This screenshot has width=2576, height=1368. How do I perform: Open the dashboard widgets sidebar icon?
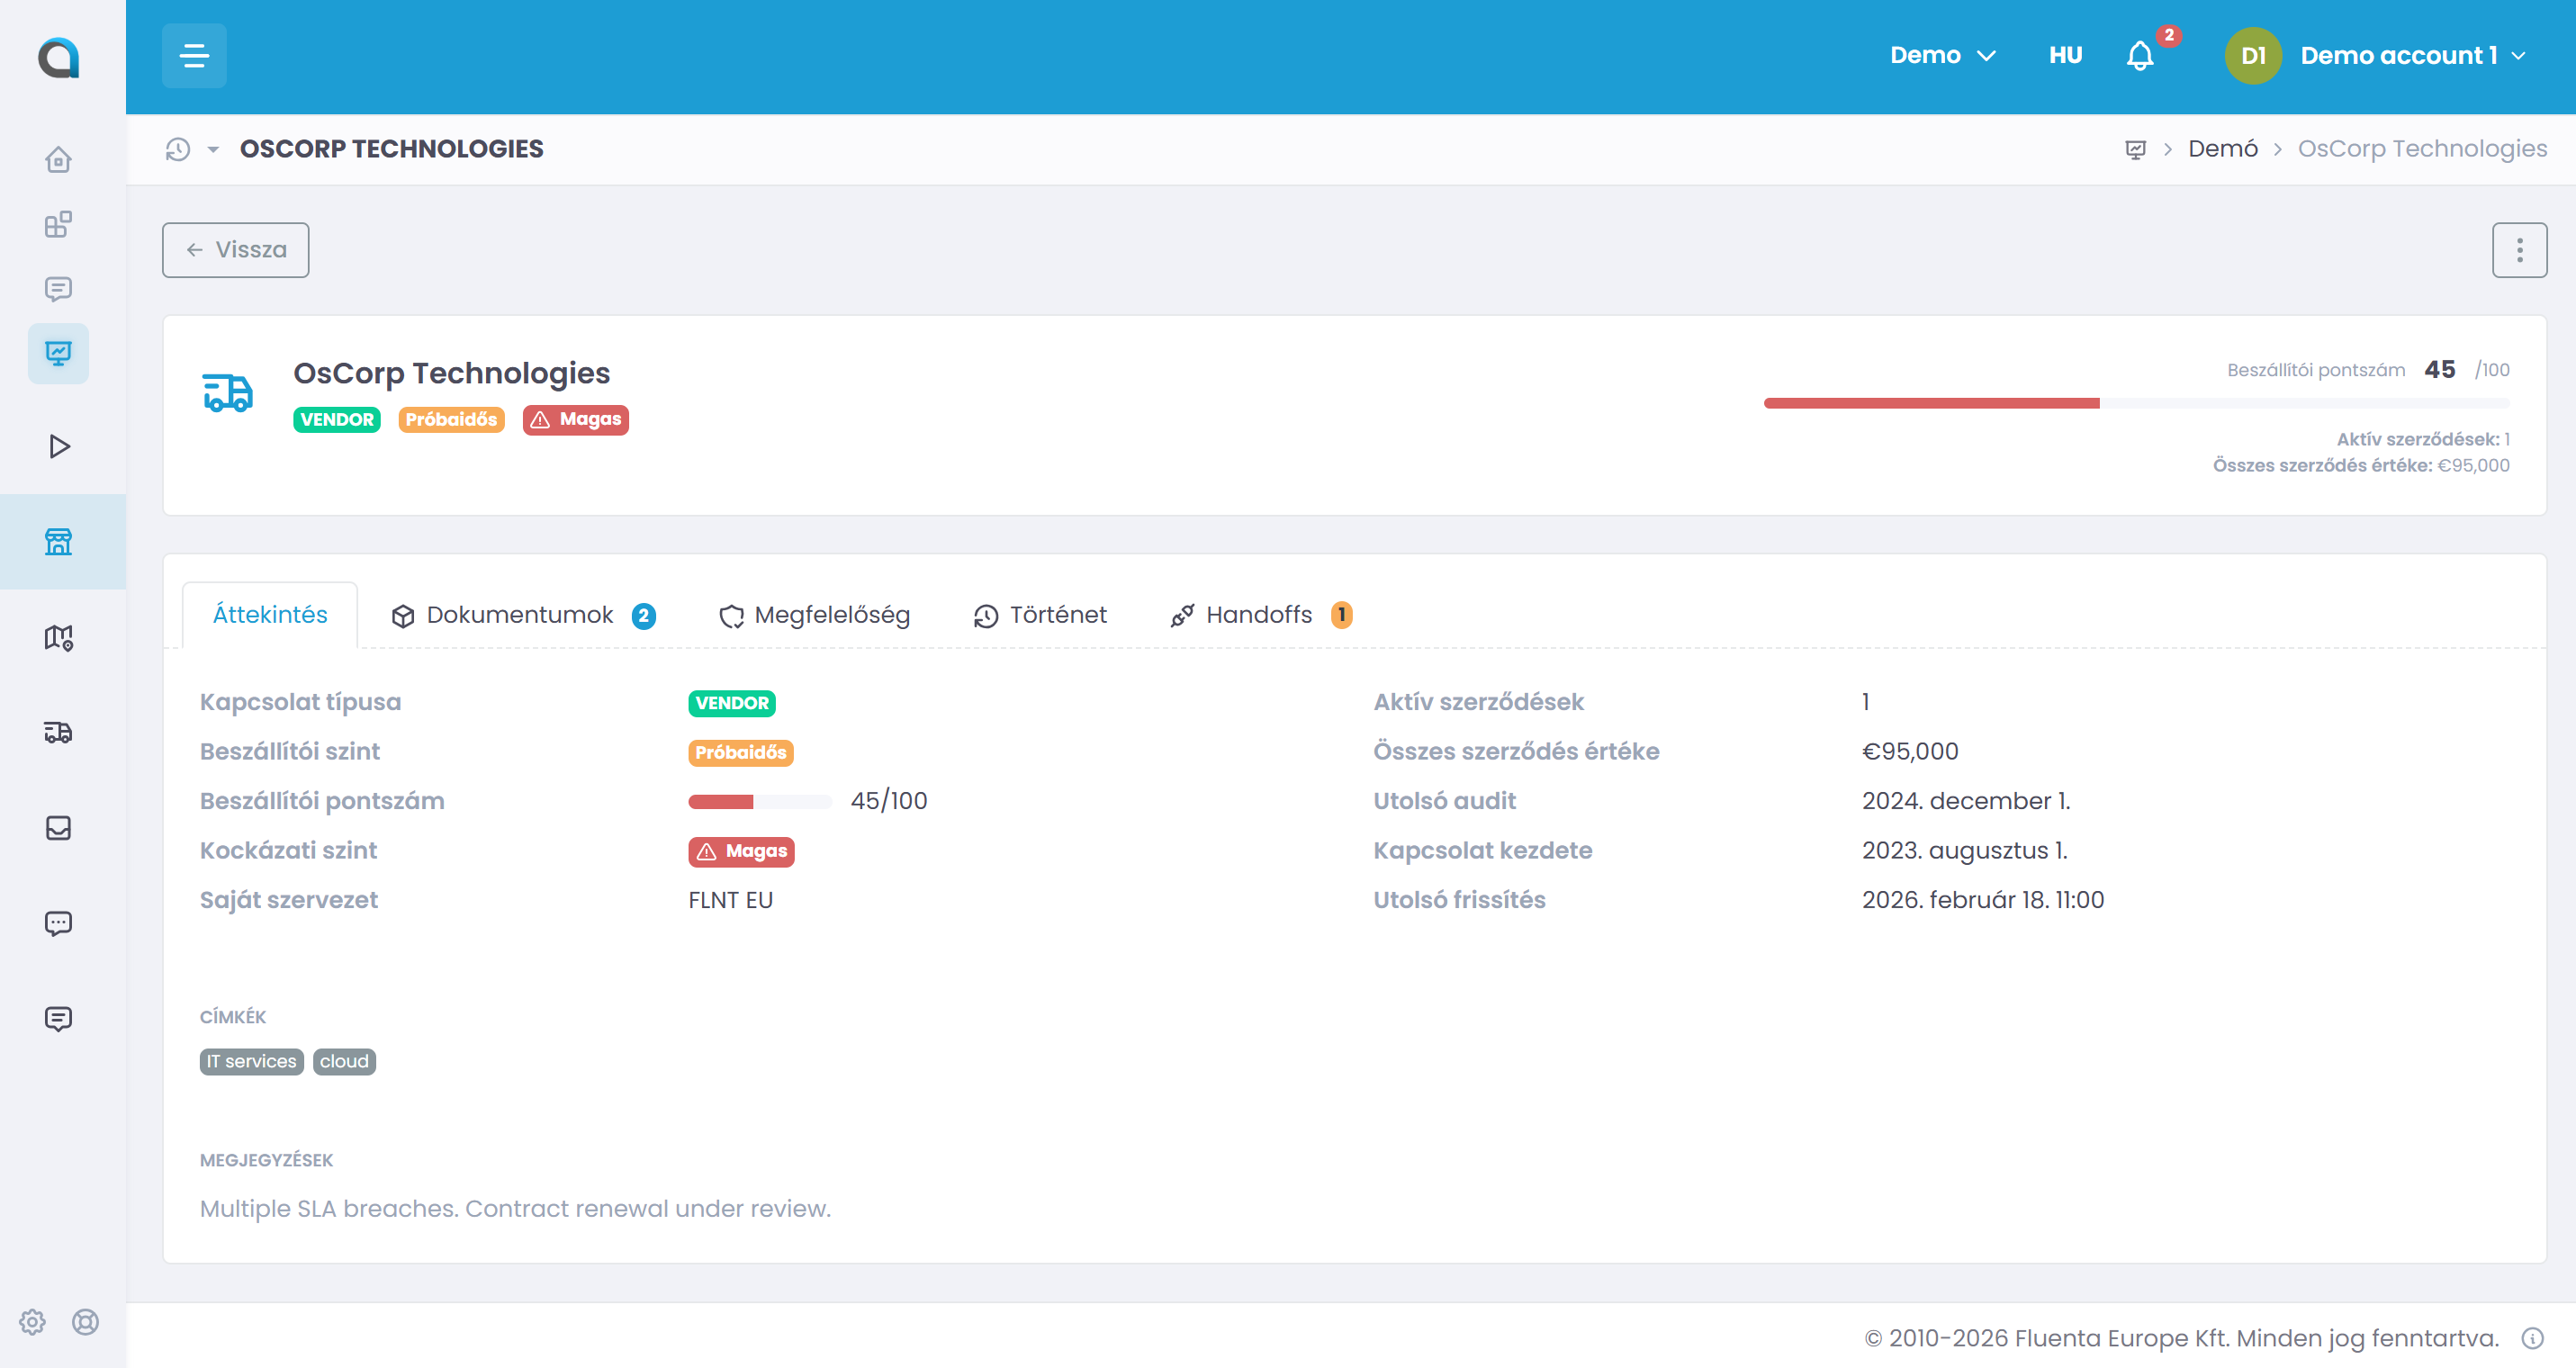pos(58,224)
